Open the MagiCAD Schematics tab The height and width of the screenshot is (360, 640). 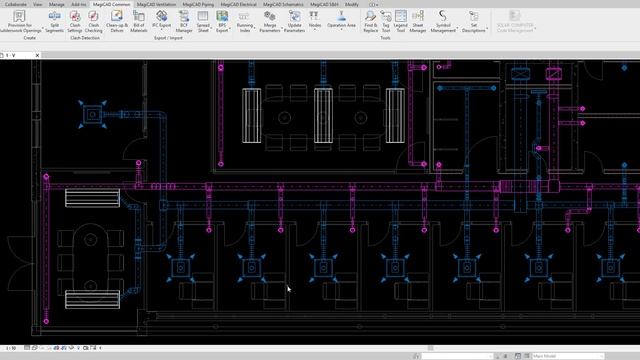point(283,4)
